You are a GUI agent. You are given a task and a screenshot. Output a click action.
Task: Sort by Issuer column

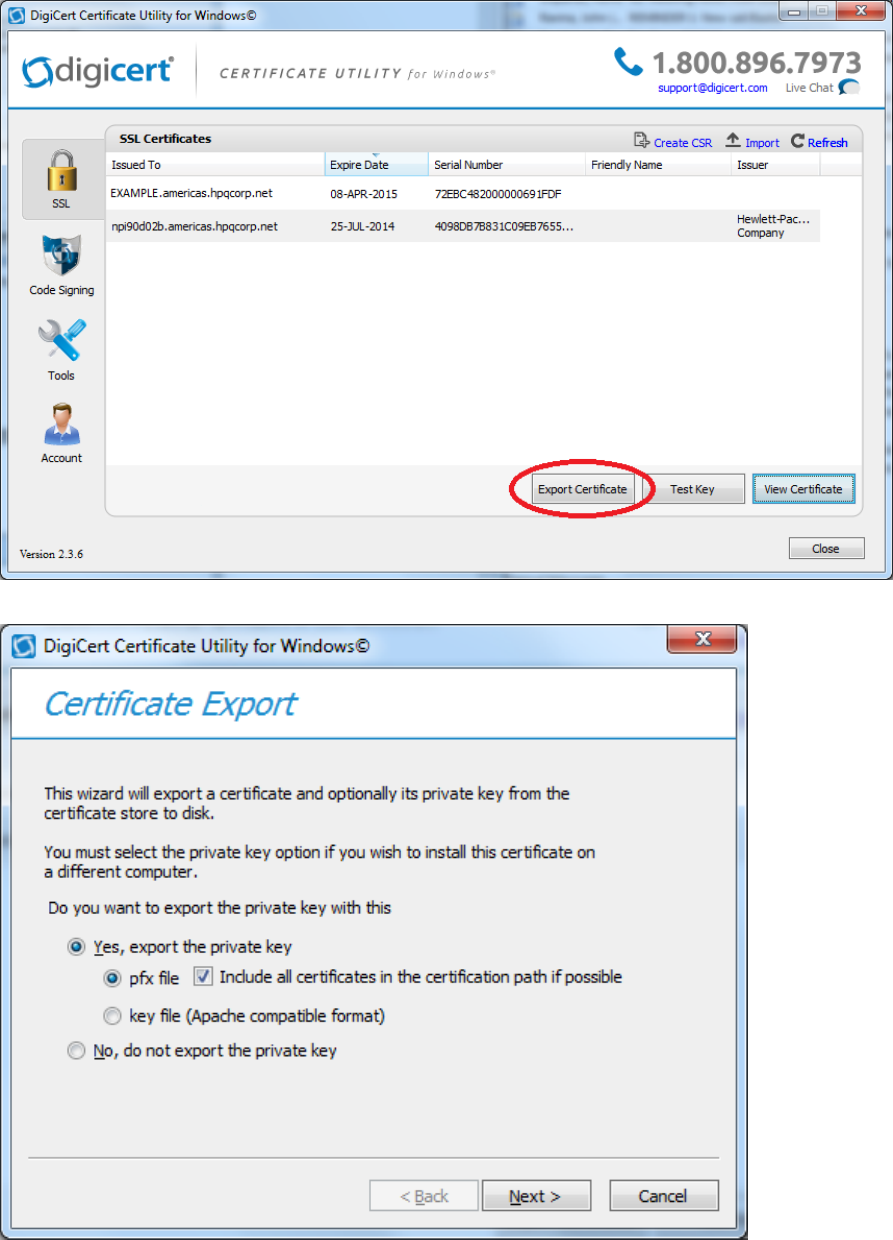click(x=775, y=165)
